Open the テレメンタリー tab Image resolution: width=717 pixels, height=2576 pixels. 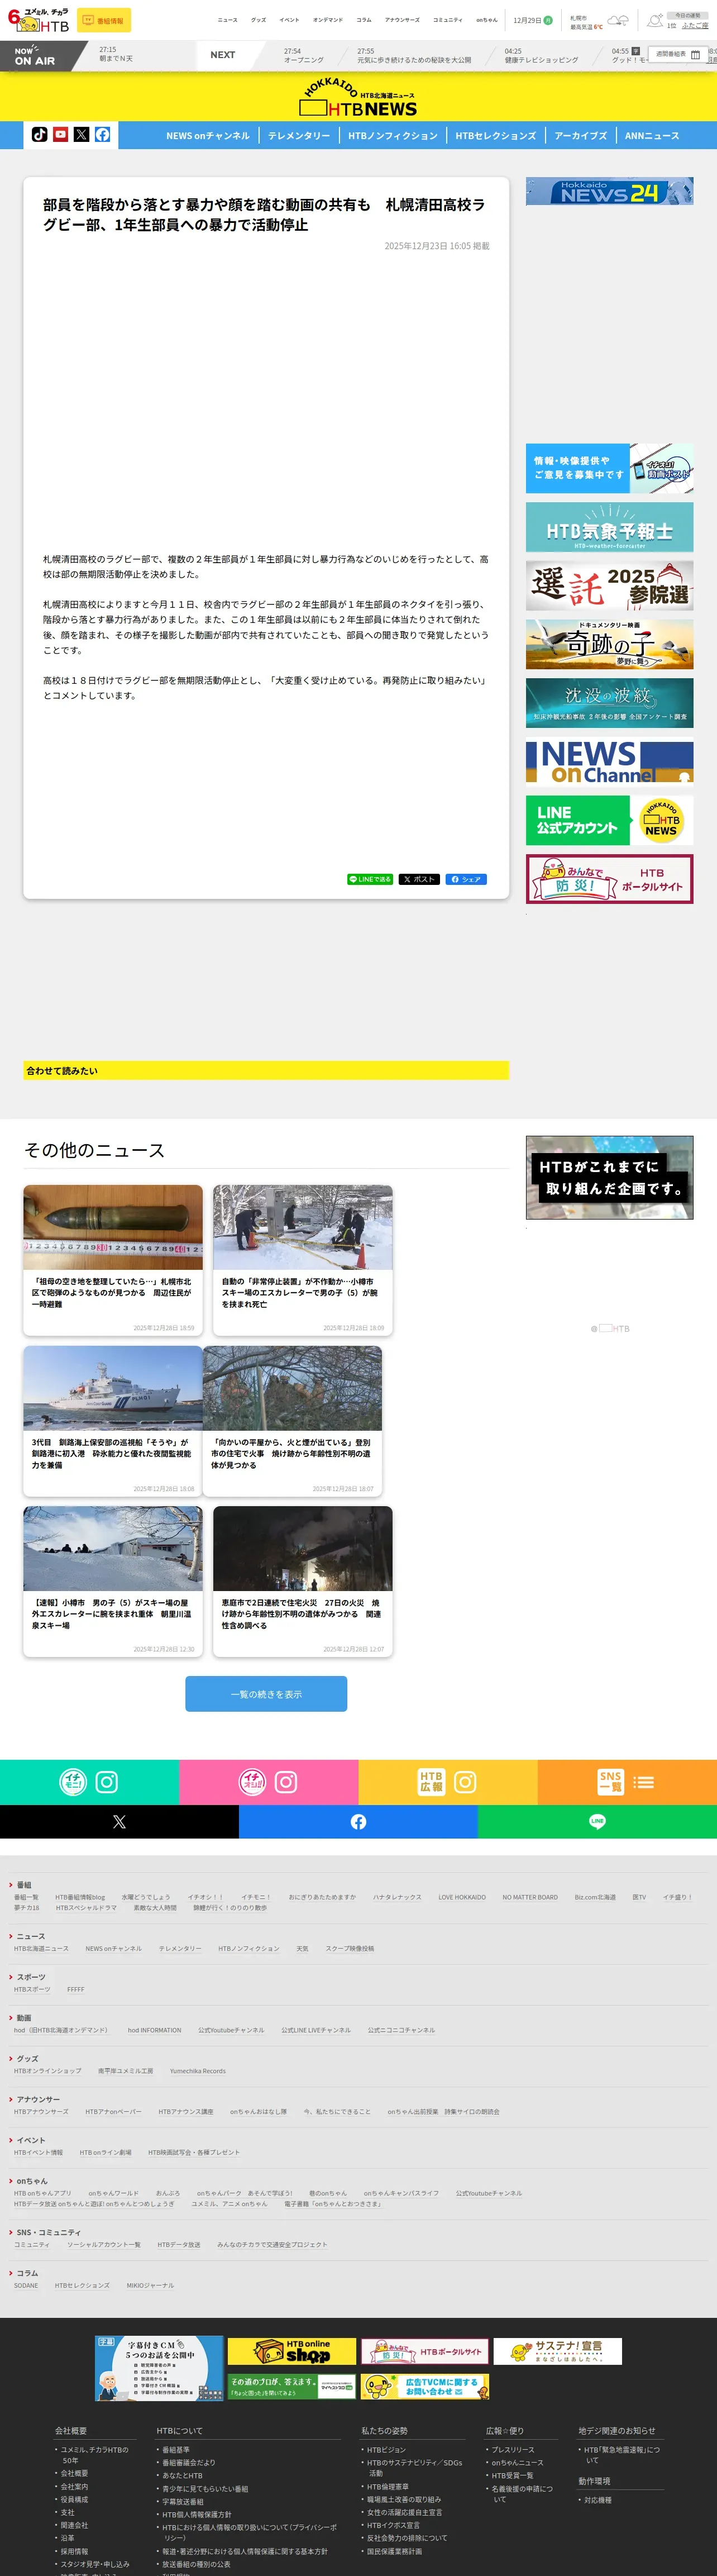[x=299, y=136]
